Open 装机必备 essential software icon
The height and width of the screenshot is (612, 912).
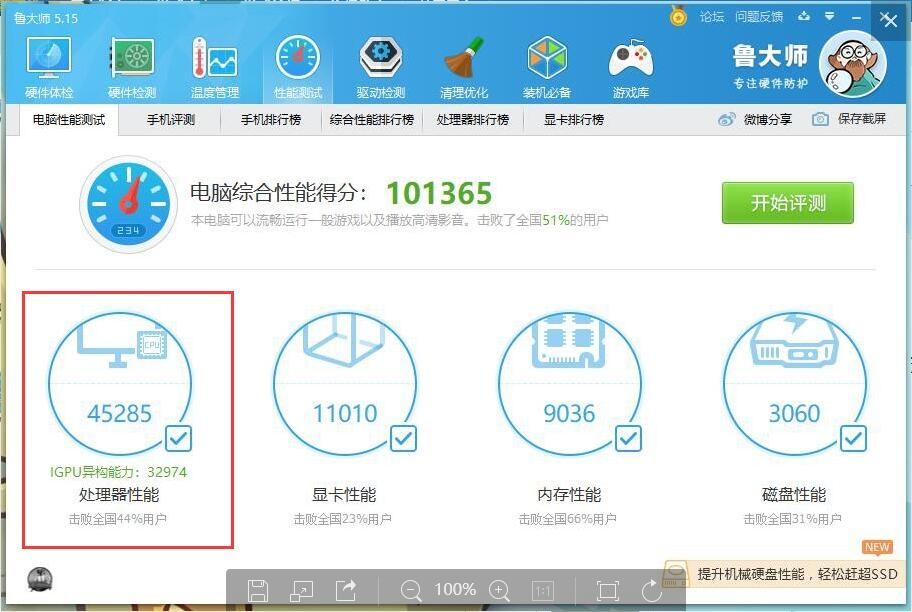tap(547, 67)
